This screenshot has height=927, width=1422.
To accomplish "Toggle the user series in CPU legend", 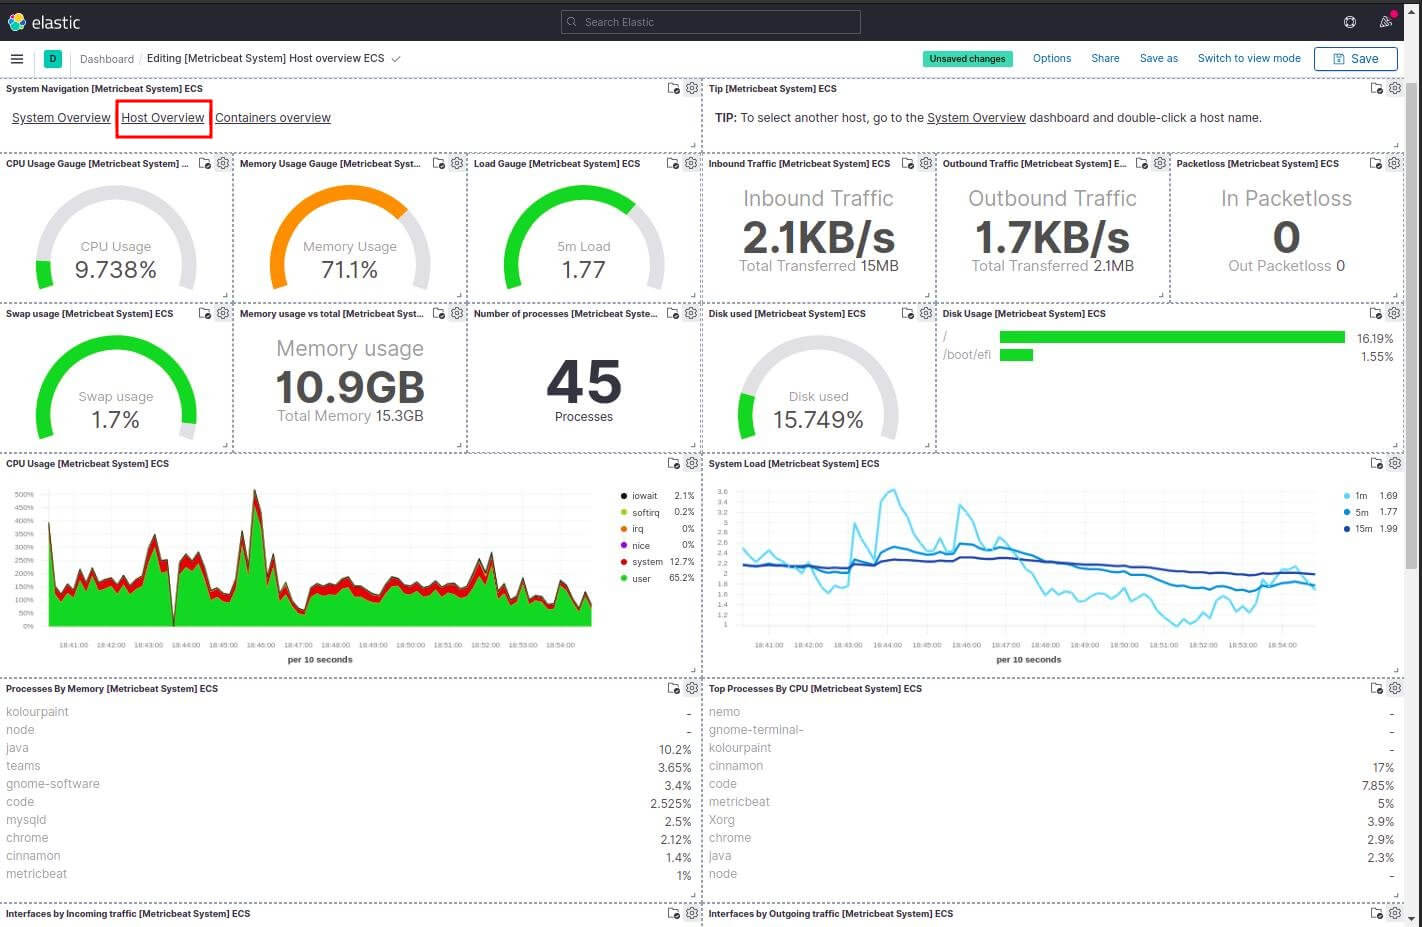I will 641,579.
